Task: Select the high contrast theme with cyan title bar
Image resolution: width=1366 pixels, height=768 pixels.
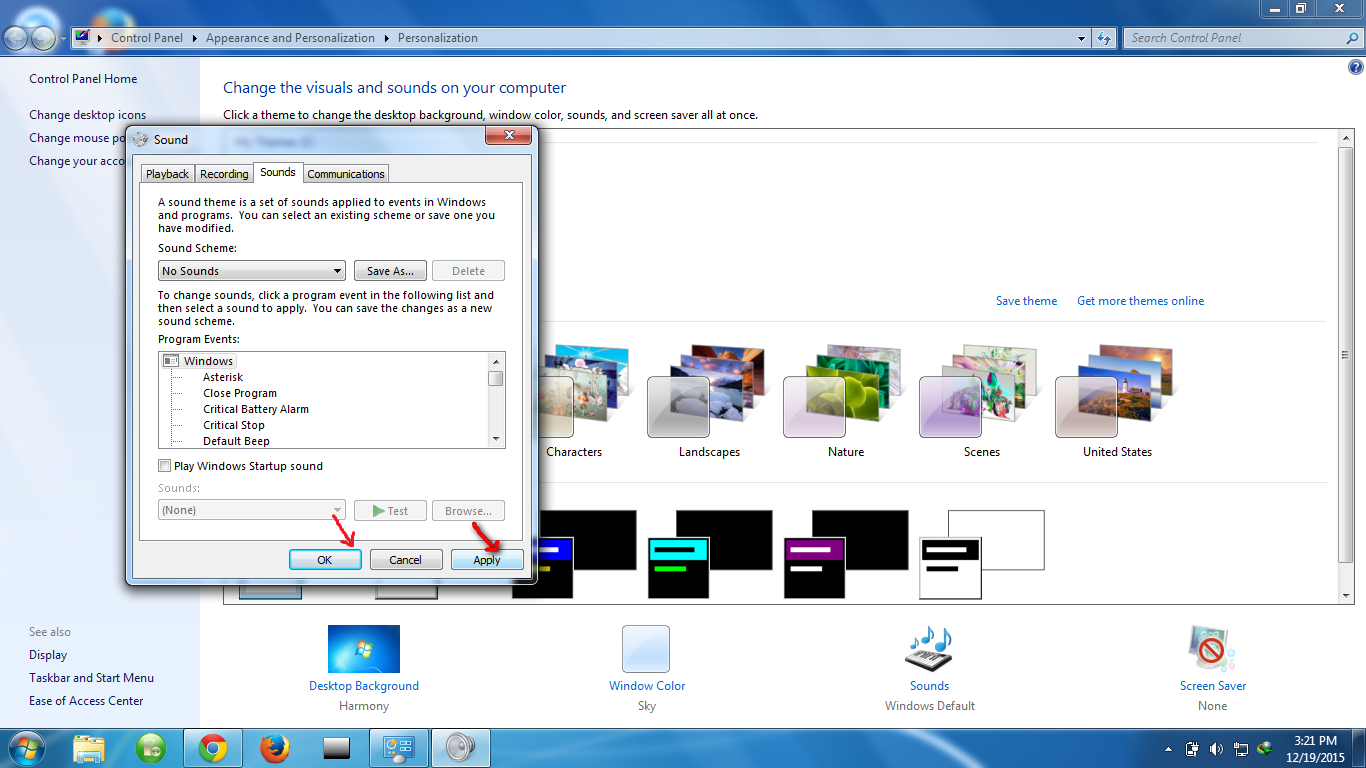Action: 709,554
